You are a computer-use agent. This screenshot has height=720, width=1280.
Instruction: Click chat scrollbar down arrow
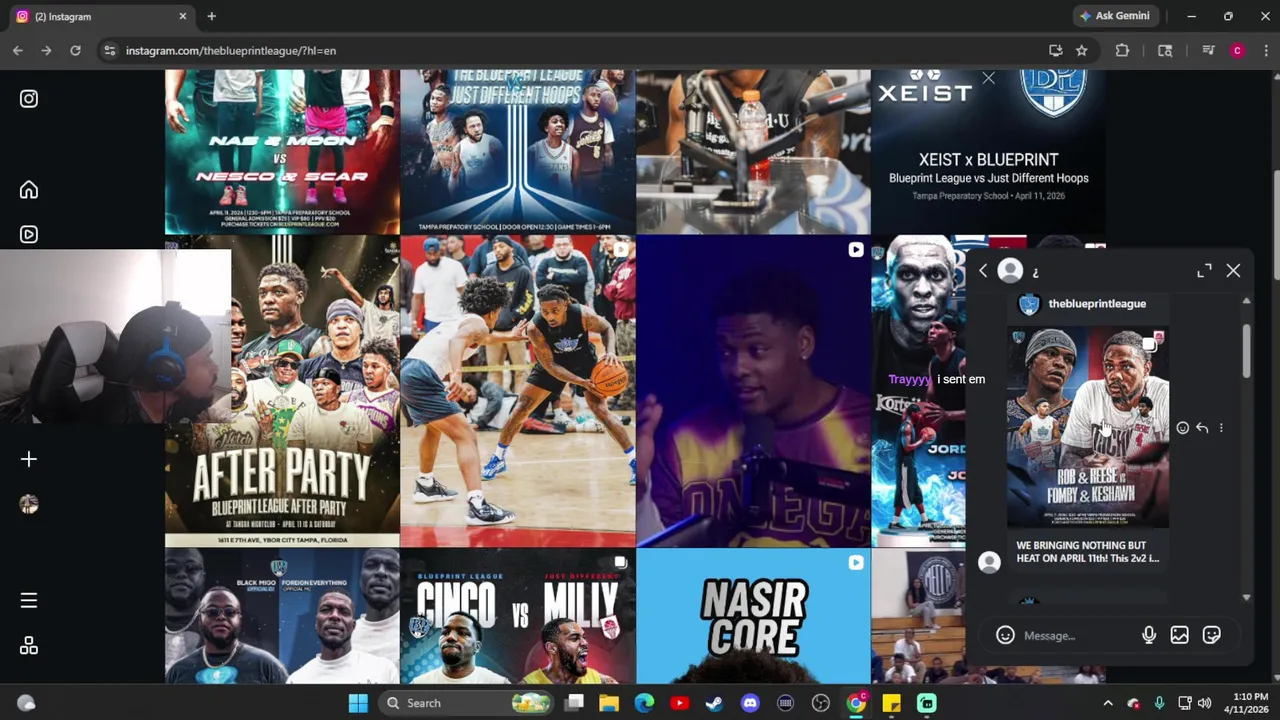pyautogui.click(x=1246, y=597)
